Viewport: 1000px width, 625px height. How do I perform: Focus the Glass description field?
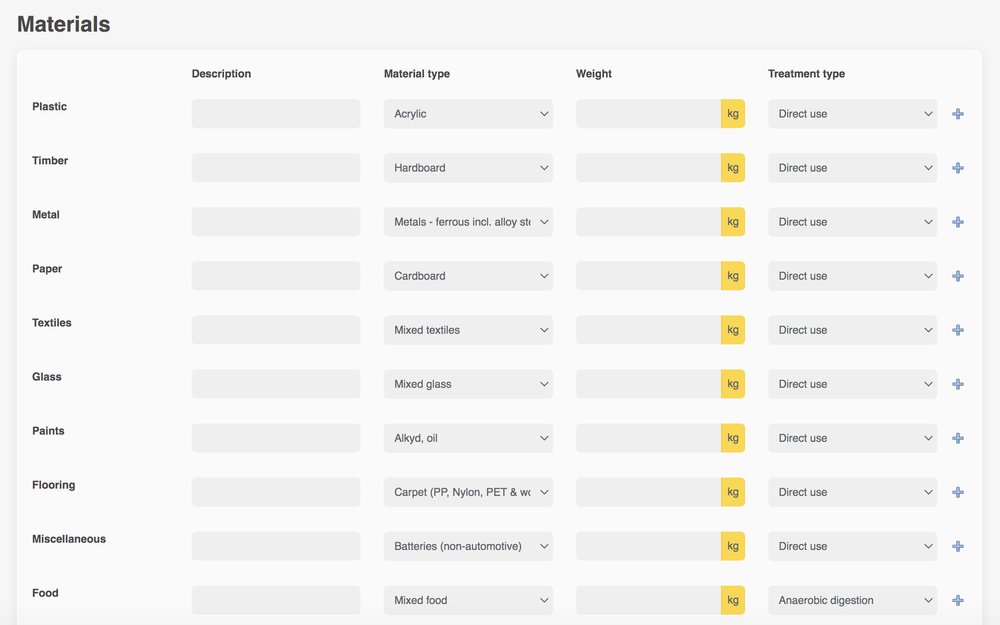(276, 384)
